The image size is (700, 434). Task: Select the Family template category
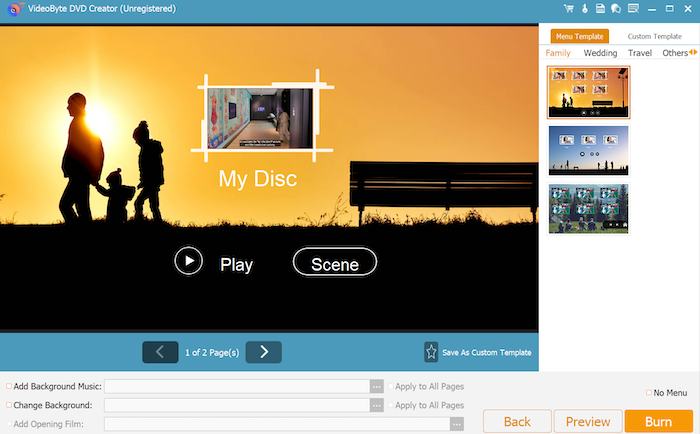(x=558, y=53)
